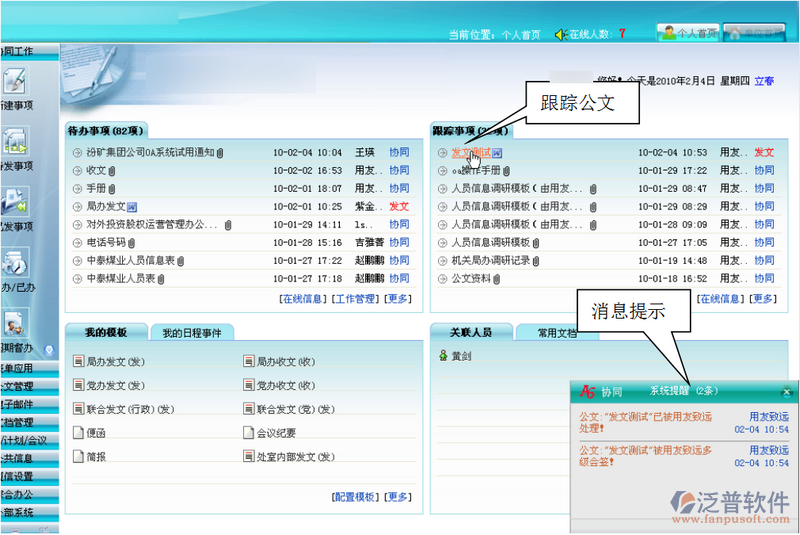This screenshot has height=535, width=800.
Task: Open the 超期督办 sidebar icon
Action: [16, 323]
